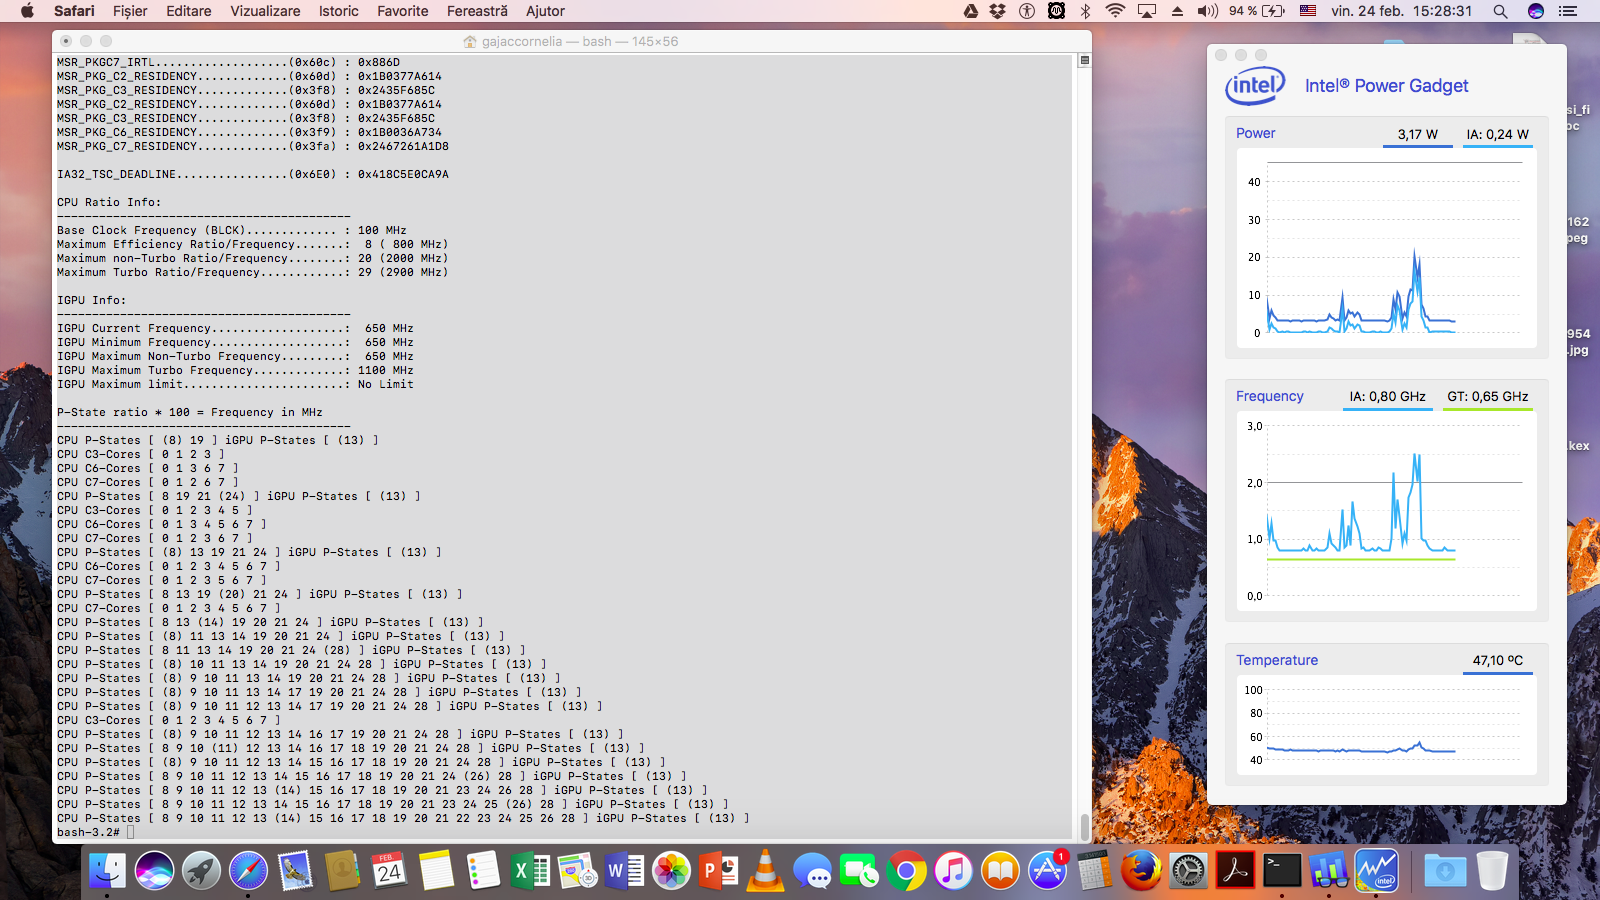The height and width of the screenshot is (900, 1600).
Task: Click the Temperature graph area
Action: pos(1386,727)
